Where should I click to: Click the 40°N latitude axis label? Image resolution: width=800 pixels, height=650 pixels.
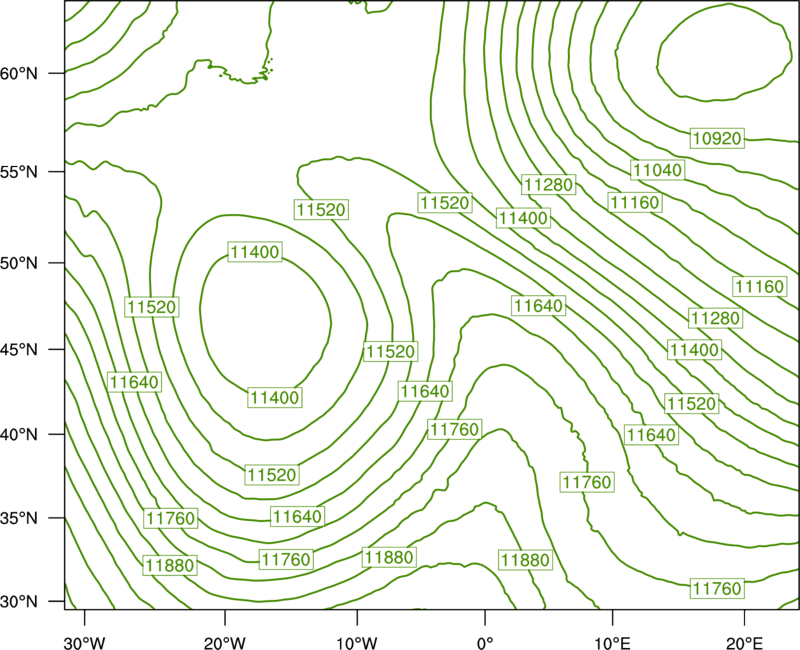(x=19, y=435)
